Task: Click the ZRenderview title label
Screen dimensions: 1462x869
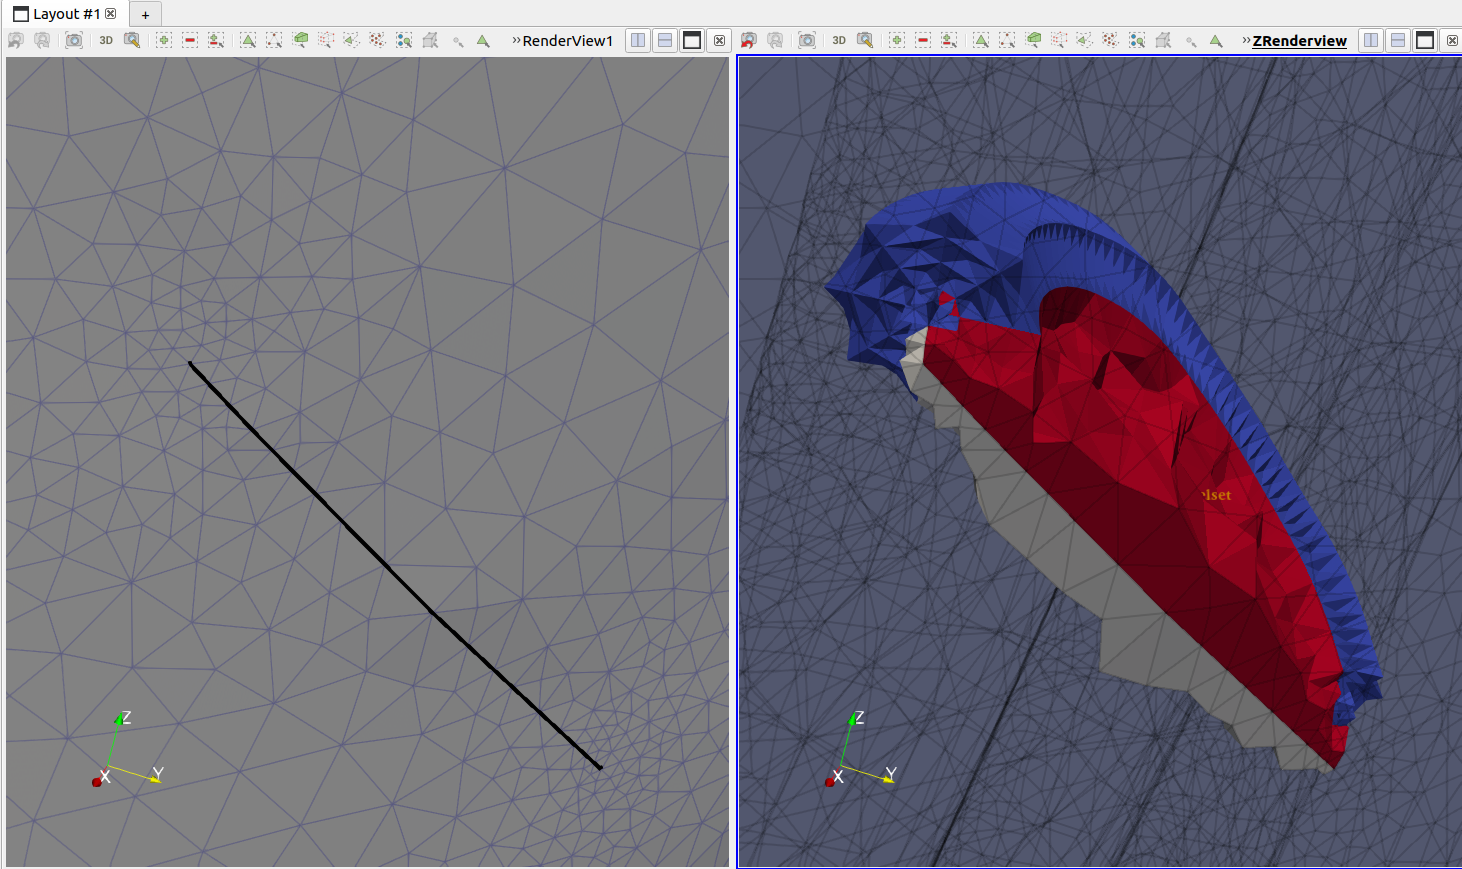Action: [1299, 40]
